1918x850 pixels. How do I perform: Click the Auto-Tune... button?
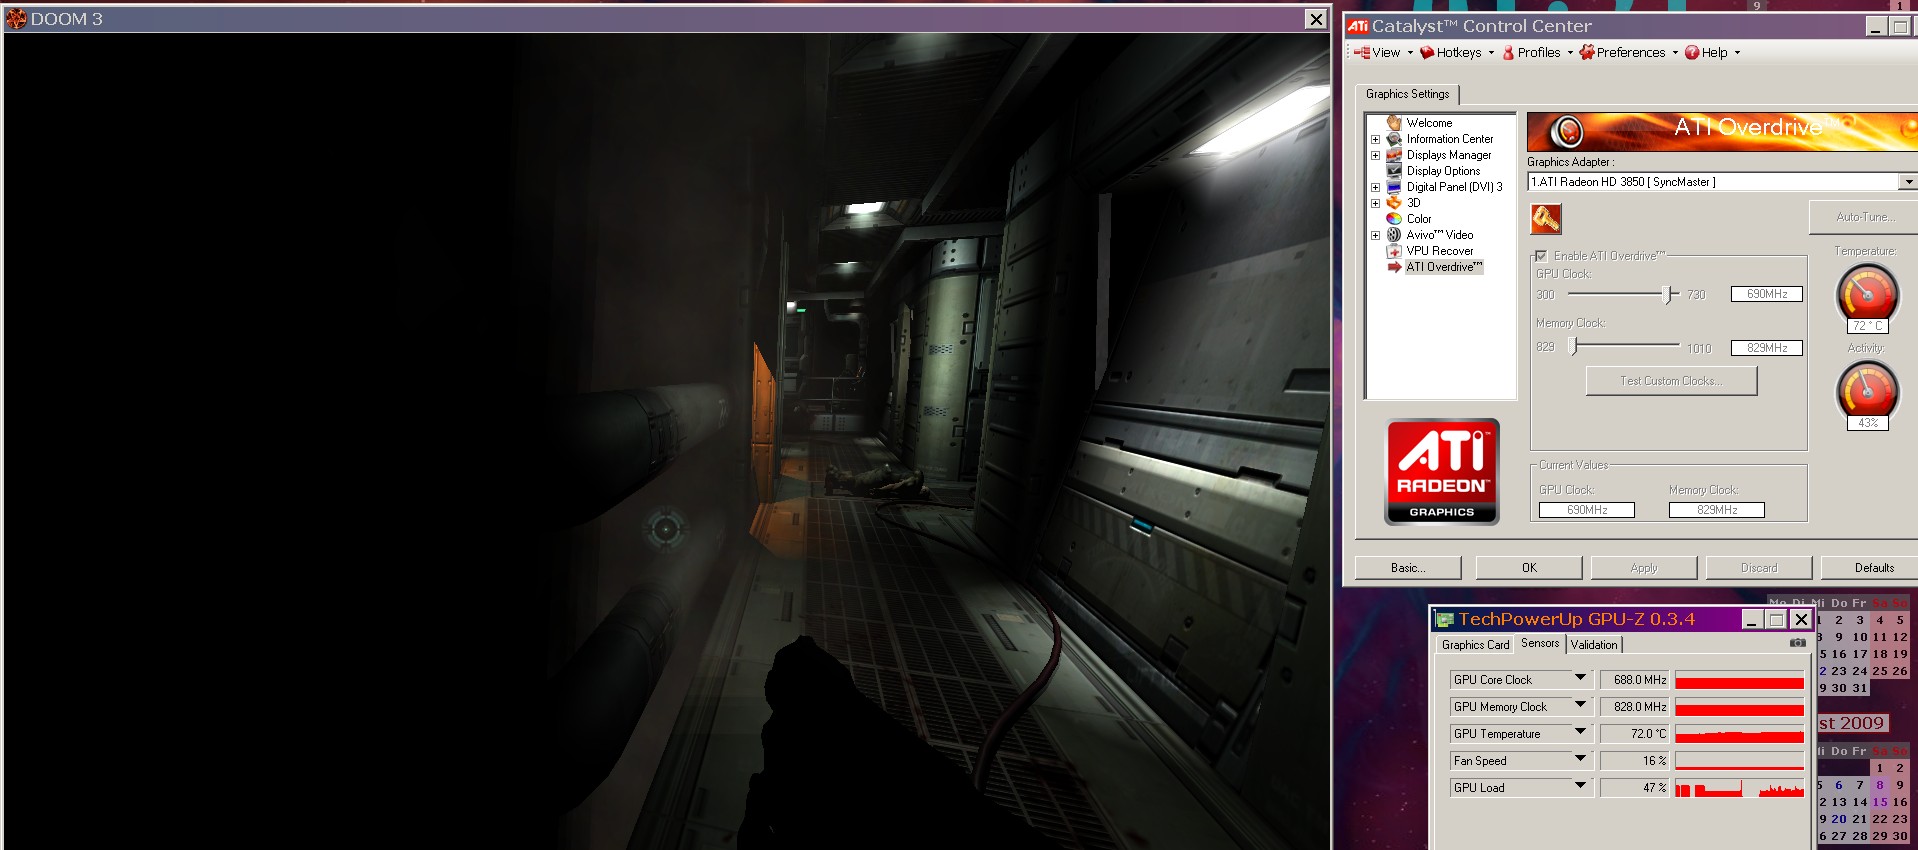[1865, 217]
